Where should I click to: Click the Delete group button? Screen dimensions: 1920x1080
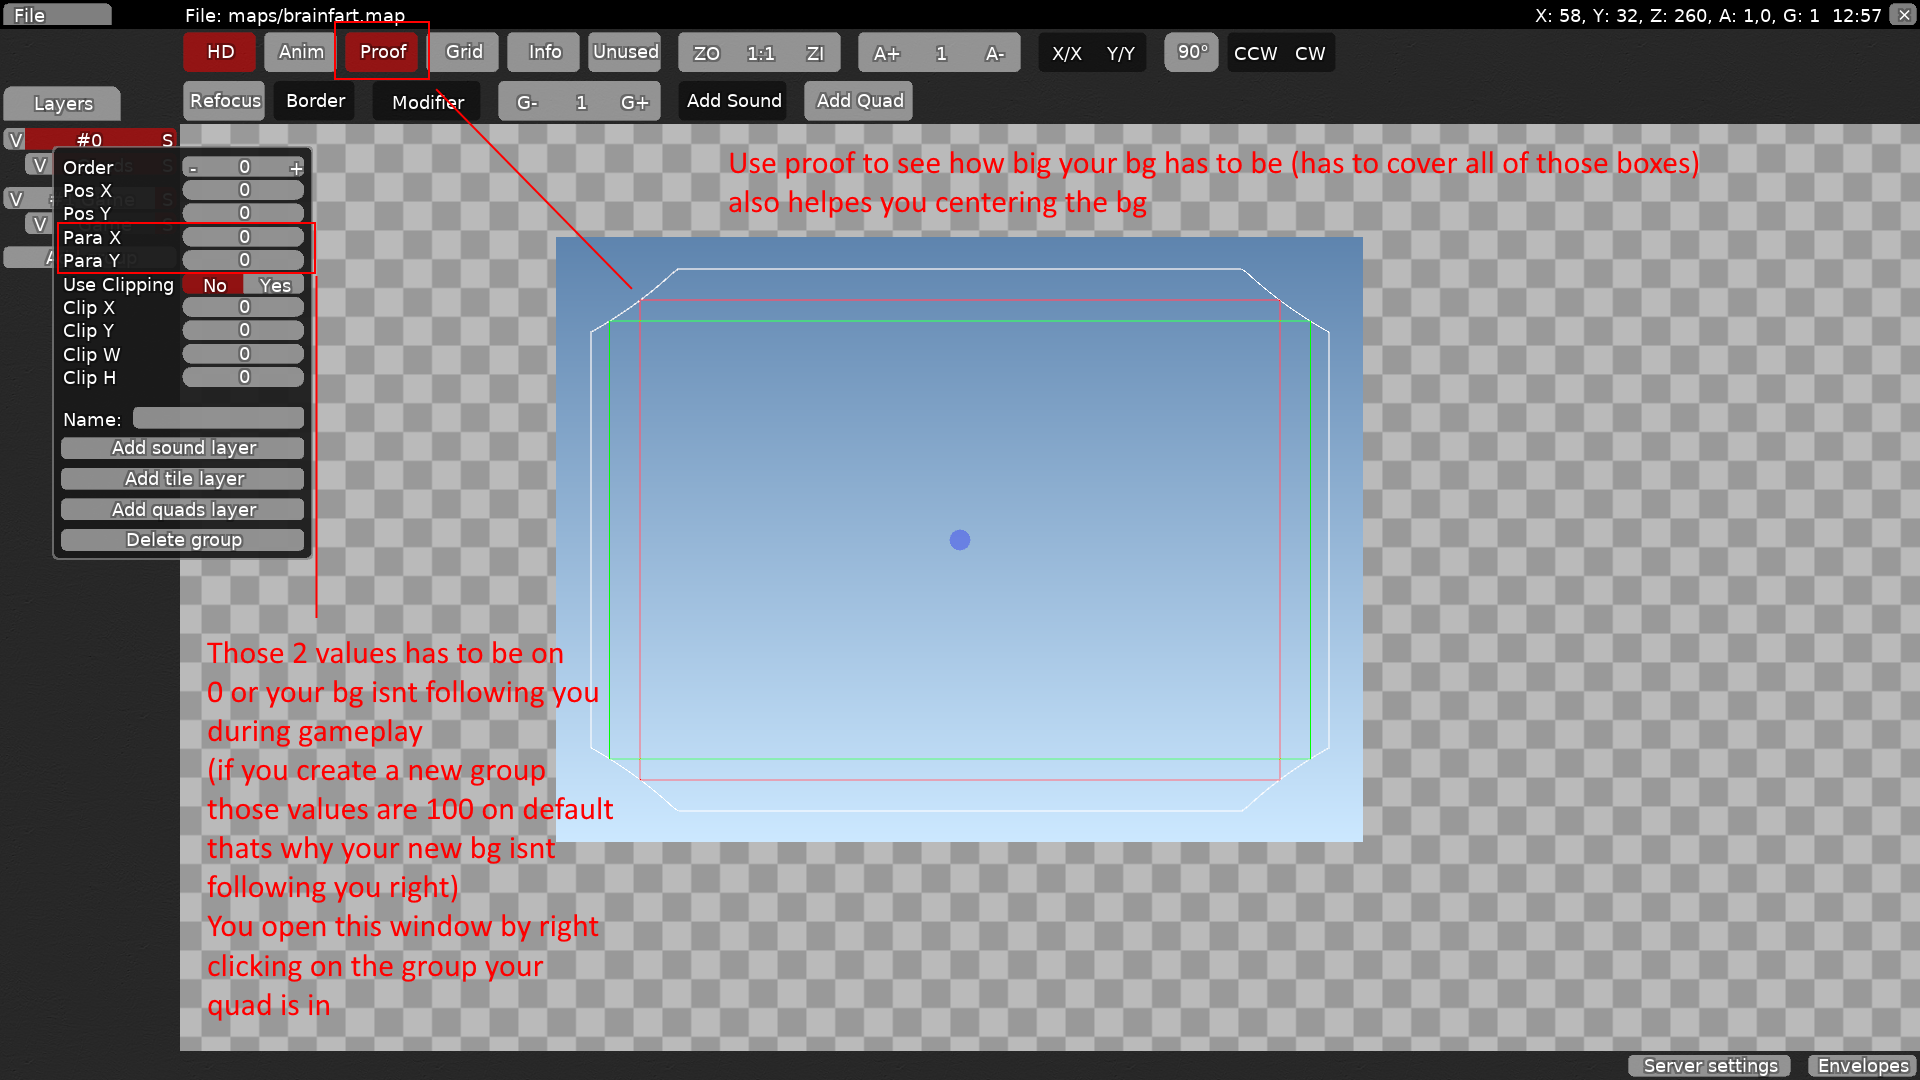pyautogui.click(x=183, y=540)
